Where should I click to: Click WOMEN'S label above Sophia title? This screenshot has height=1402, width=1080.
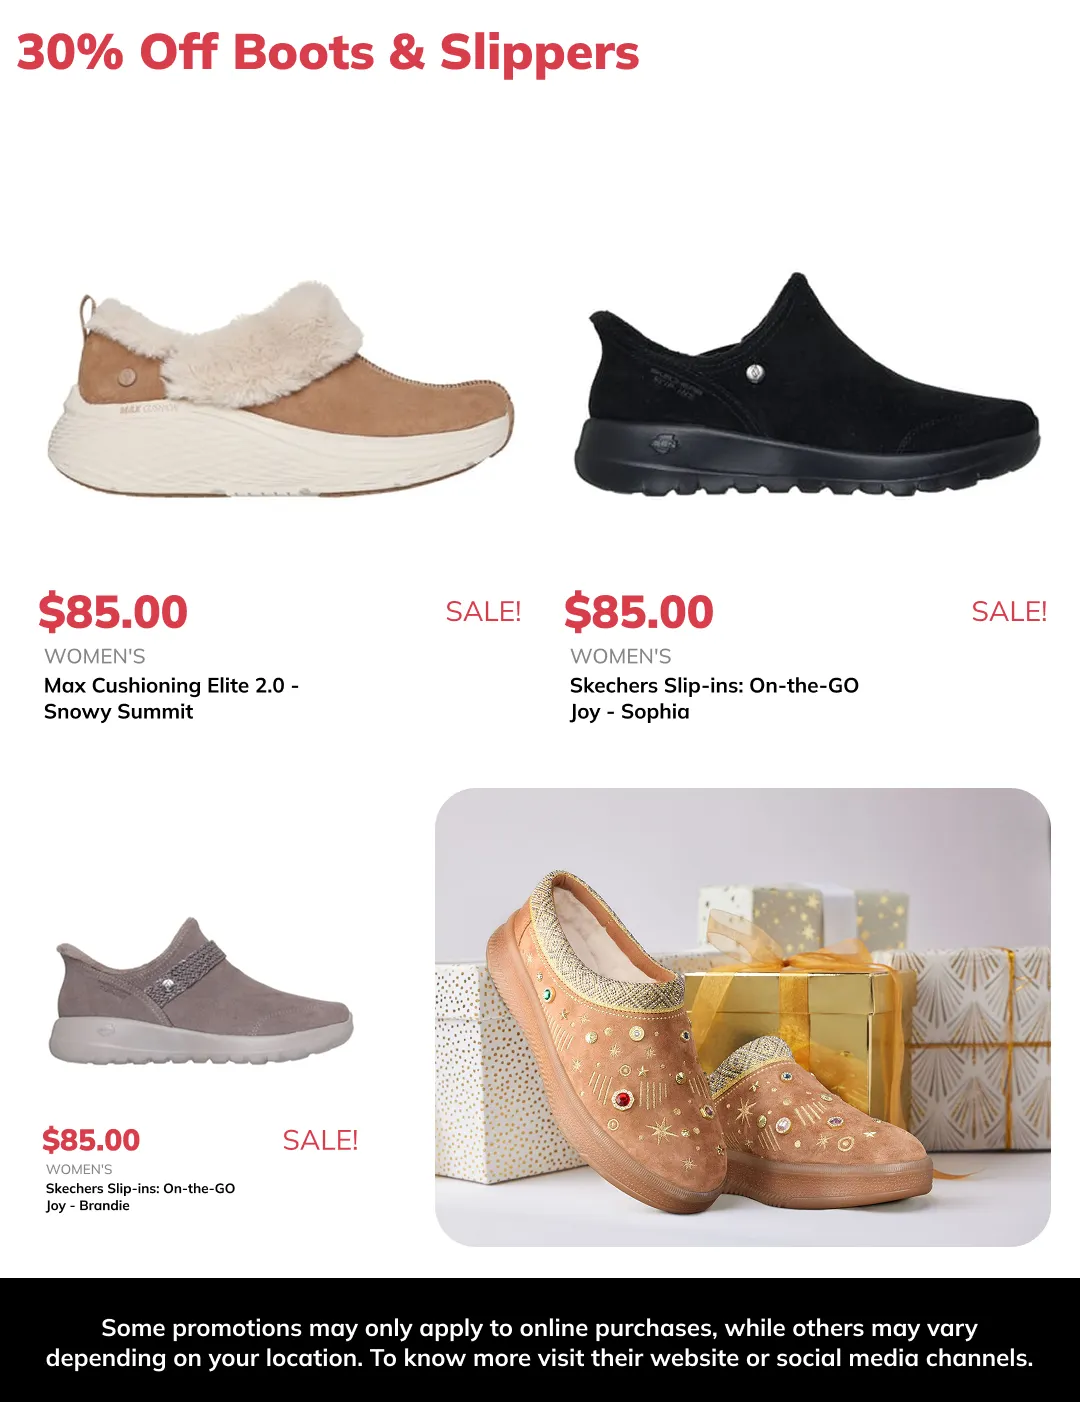click(x=621, y=657)
